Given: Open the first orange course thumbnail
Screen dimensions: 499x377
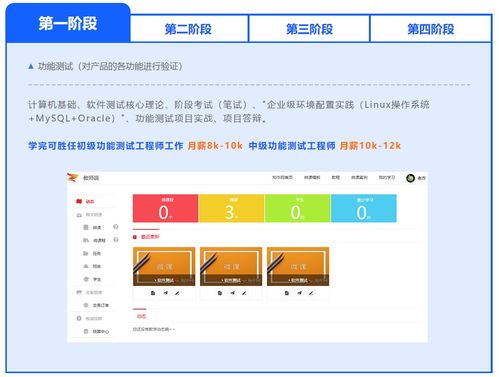Looking at the screenshot, I should [x=164, y=266].
